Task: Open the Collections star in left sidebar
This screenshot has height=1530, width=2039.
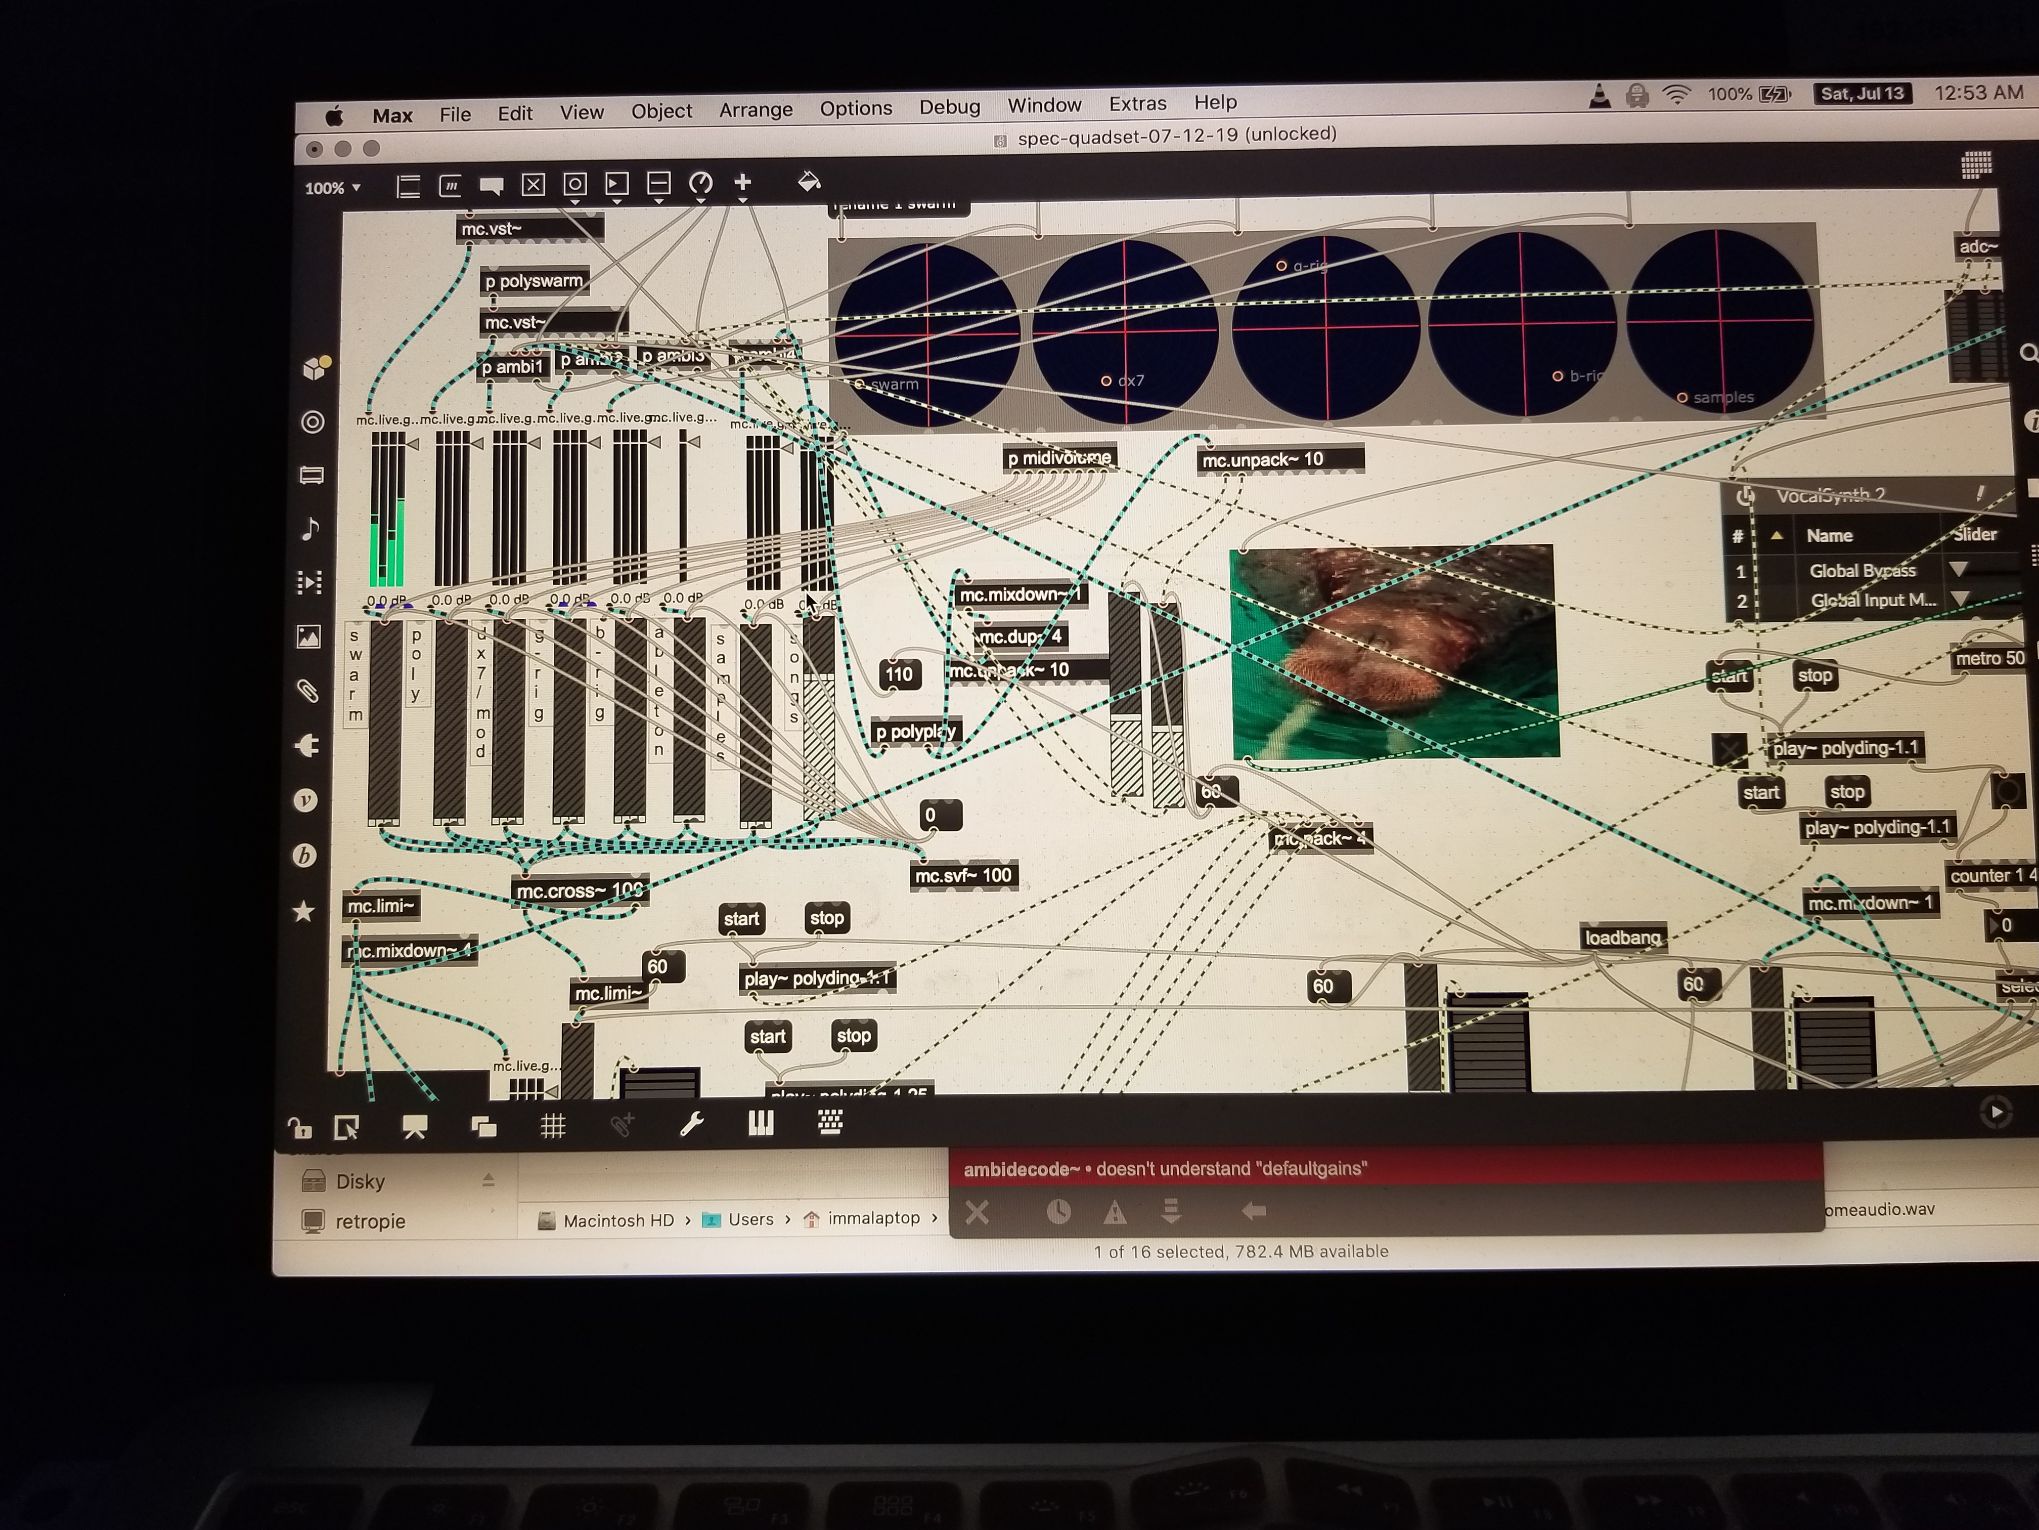Action: 303,911
